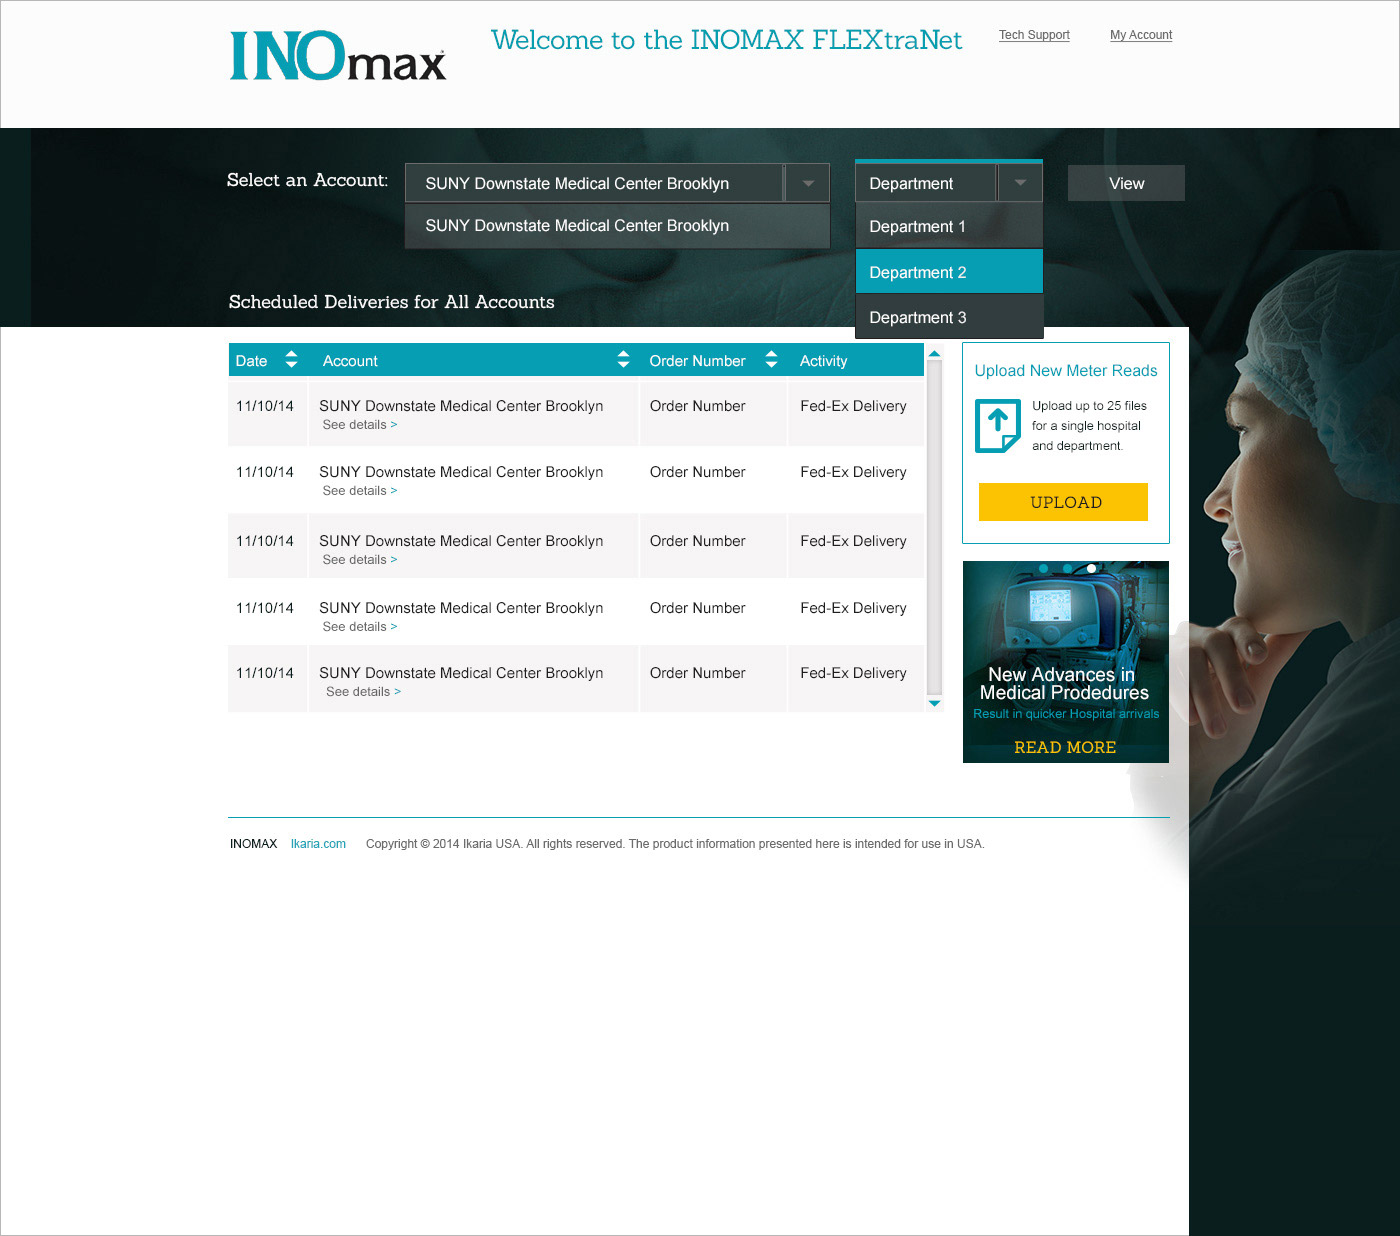Image resolution: width=1400 pixels, height=1236 pixels.
Task: Open Ikaria.com footer link
Action: [318, 844]
